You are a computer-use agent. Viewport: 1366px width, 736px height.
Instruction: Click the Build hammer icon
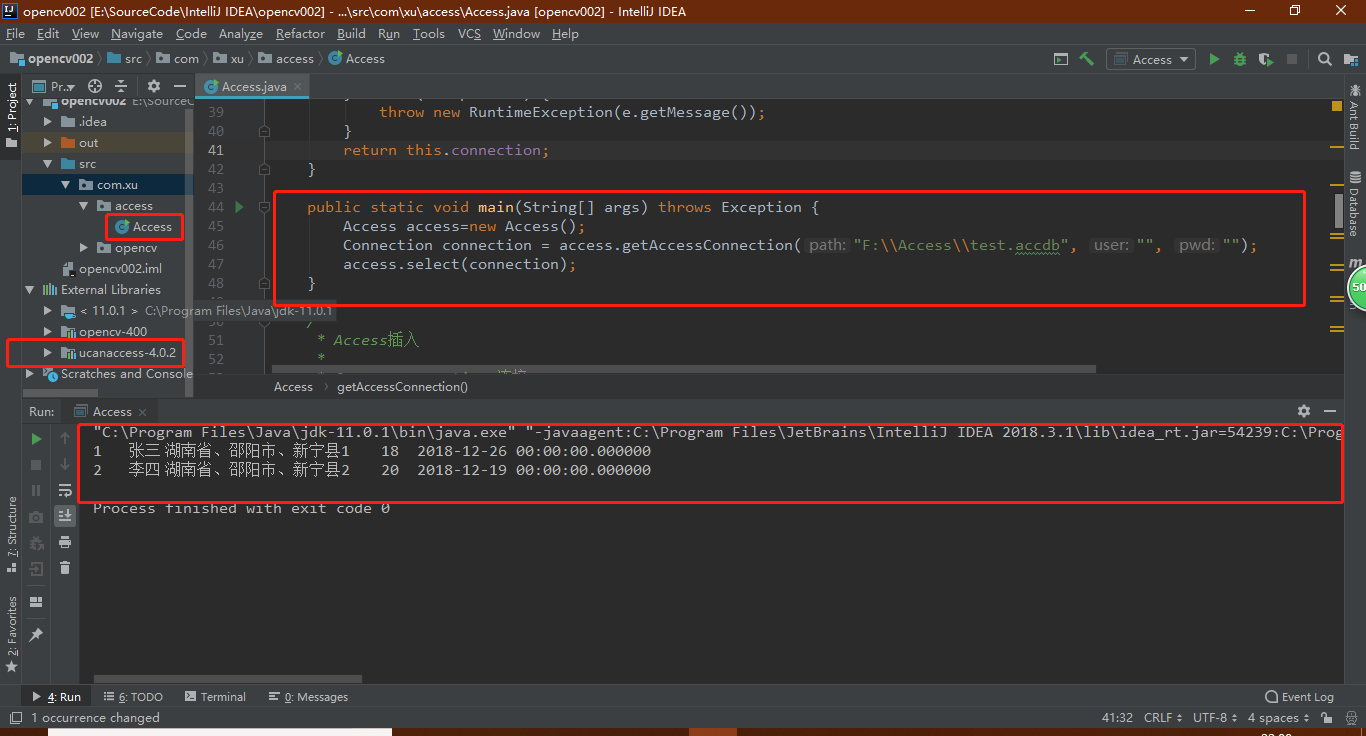pos(1087,59)
